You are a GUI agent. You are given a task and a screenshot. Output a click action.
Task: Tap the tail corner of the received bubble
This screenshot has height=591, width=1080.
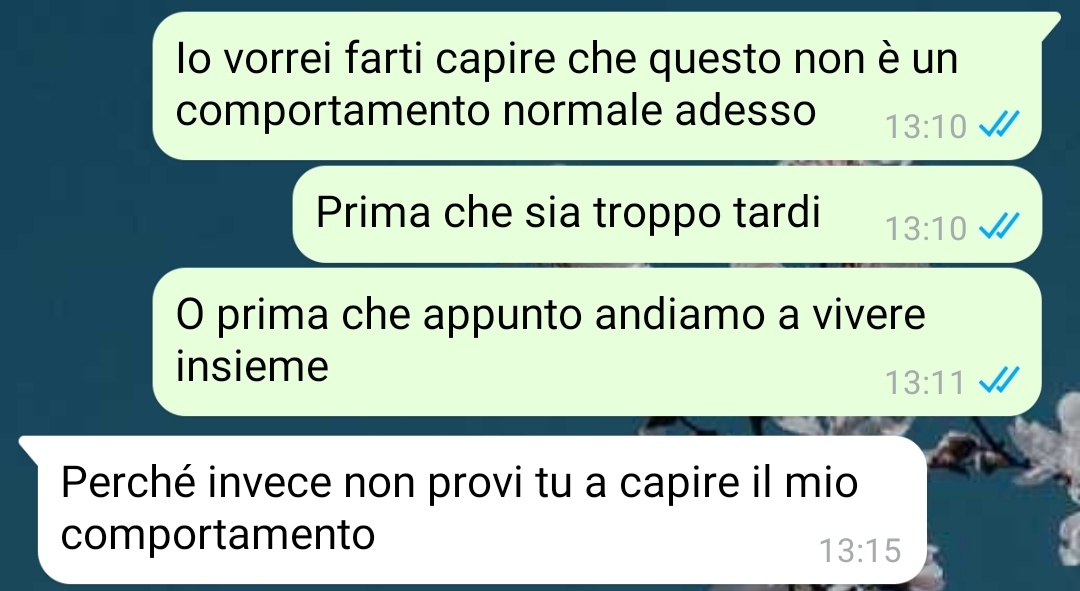point(30,446)
